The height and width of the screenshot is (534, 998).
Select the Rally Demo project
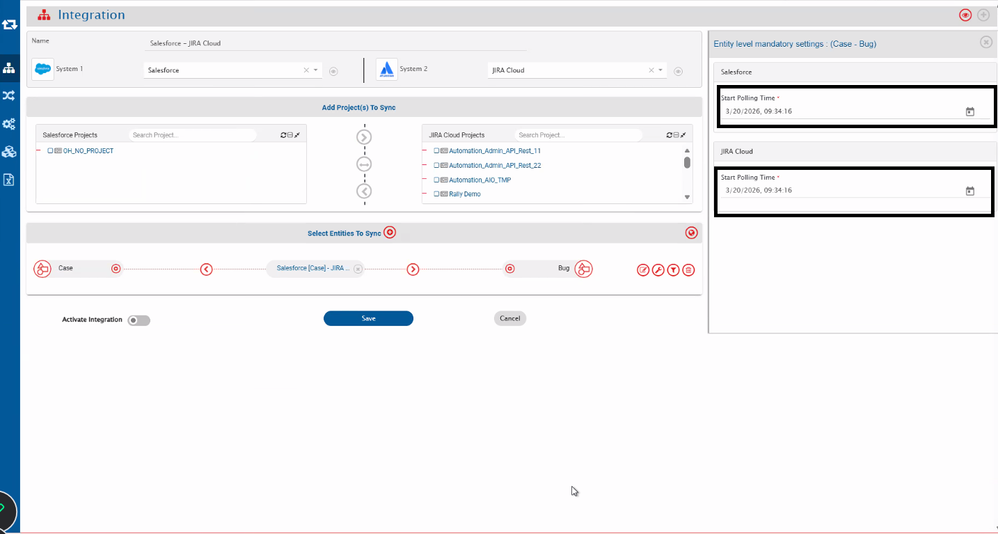[465, 194]
